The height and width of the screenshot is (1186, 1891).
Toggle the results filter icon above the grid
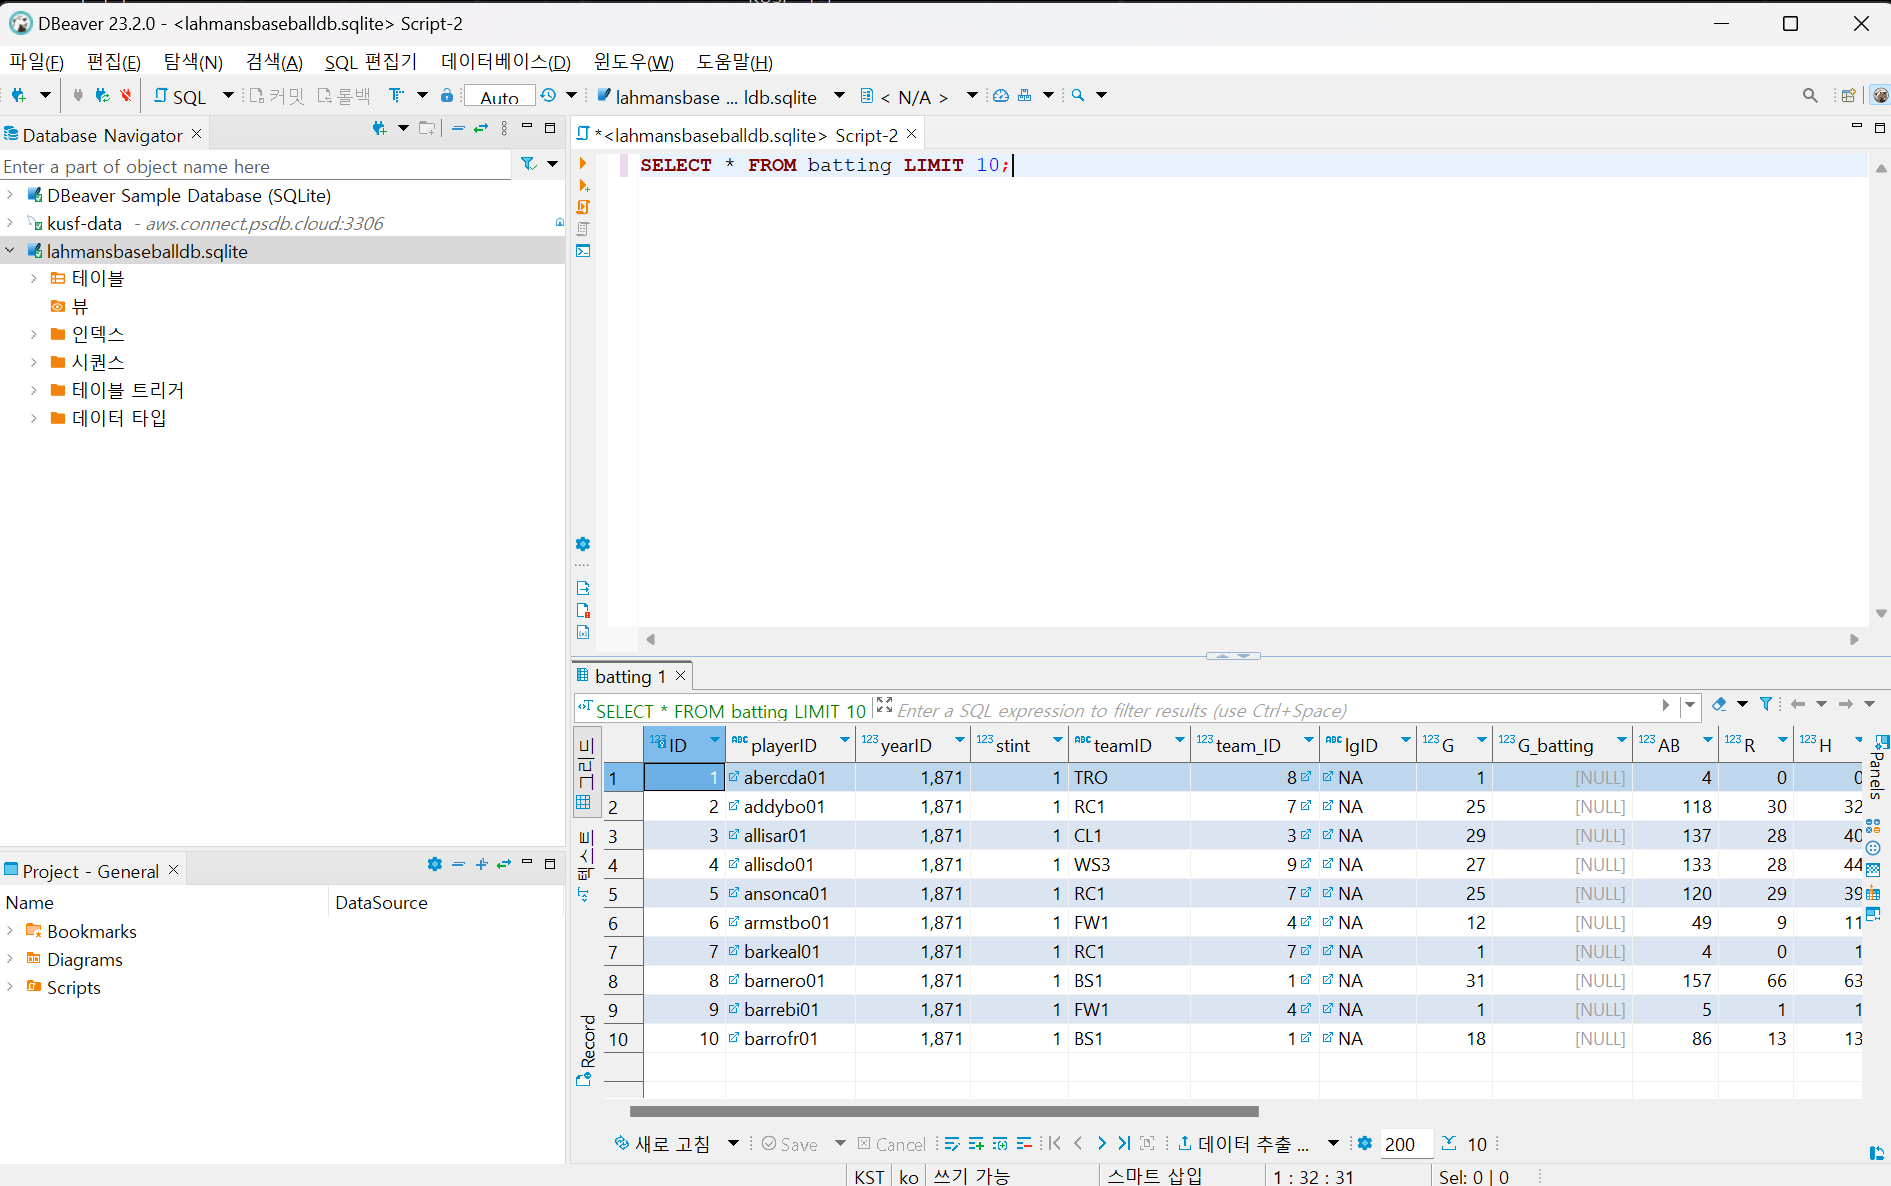pos(1767,704)
